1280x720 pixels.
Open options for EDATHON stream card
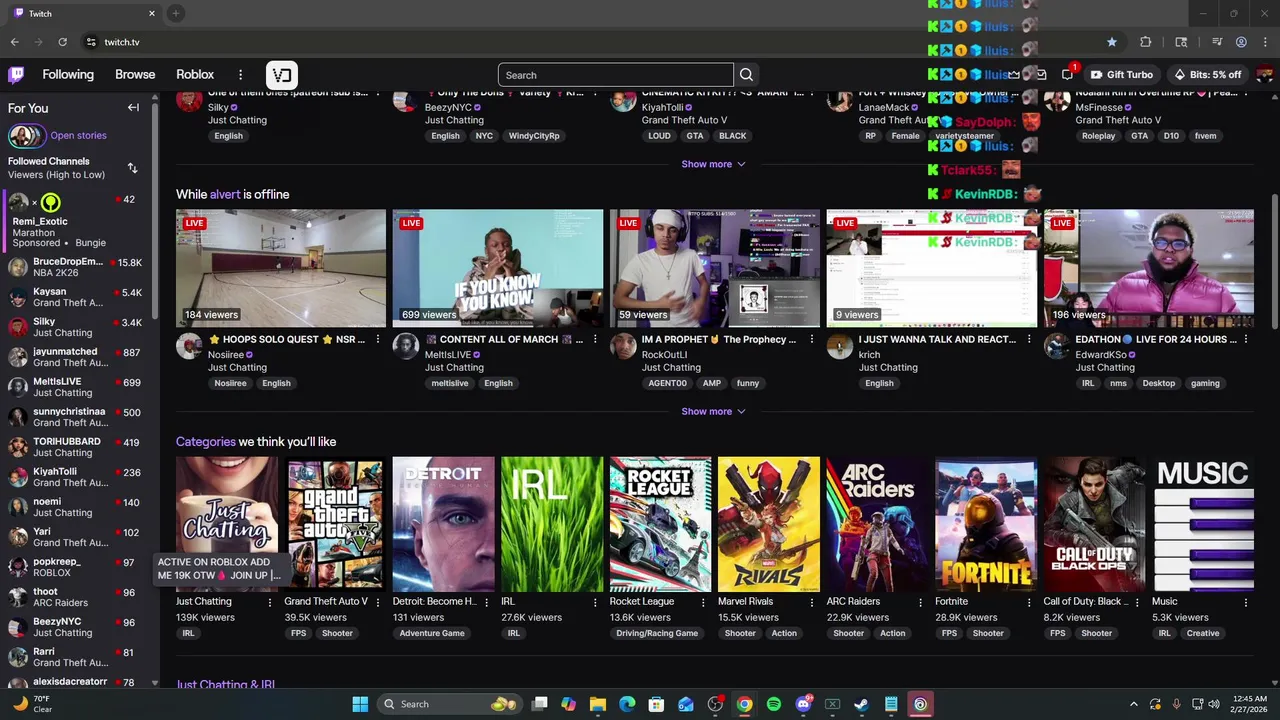1245,340
